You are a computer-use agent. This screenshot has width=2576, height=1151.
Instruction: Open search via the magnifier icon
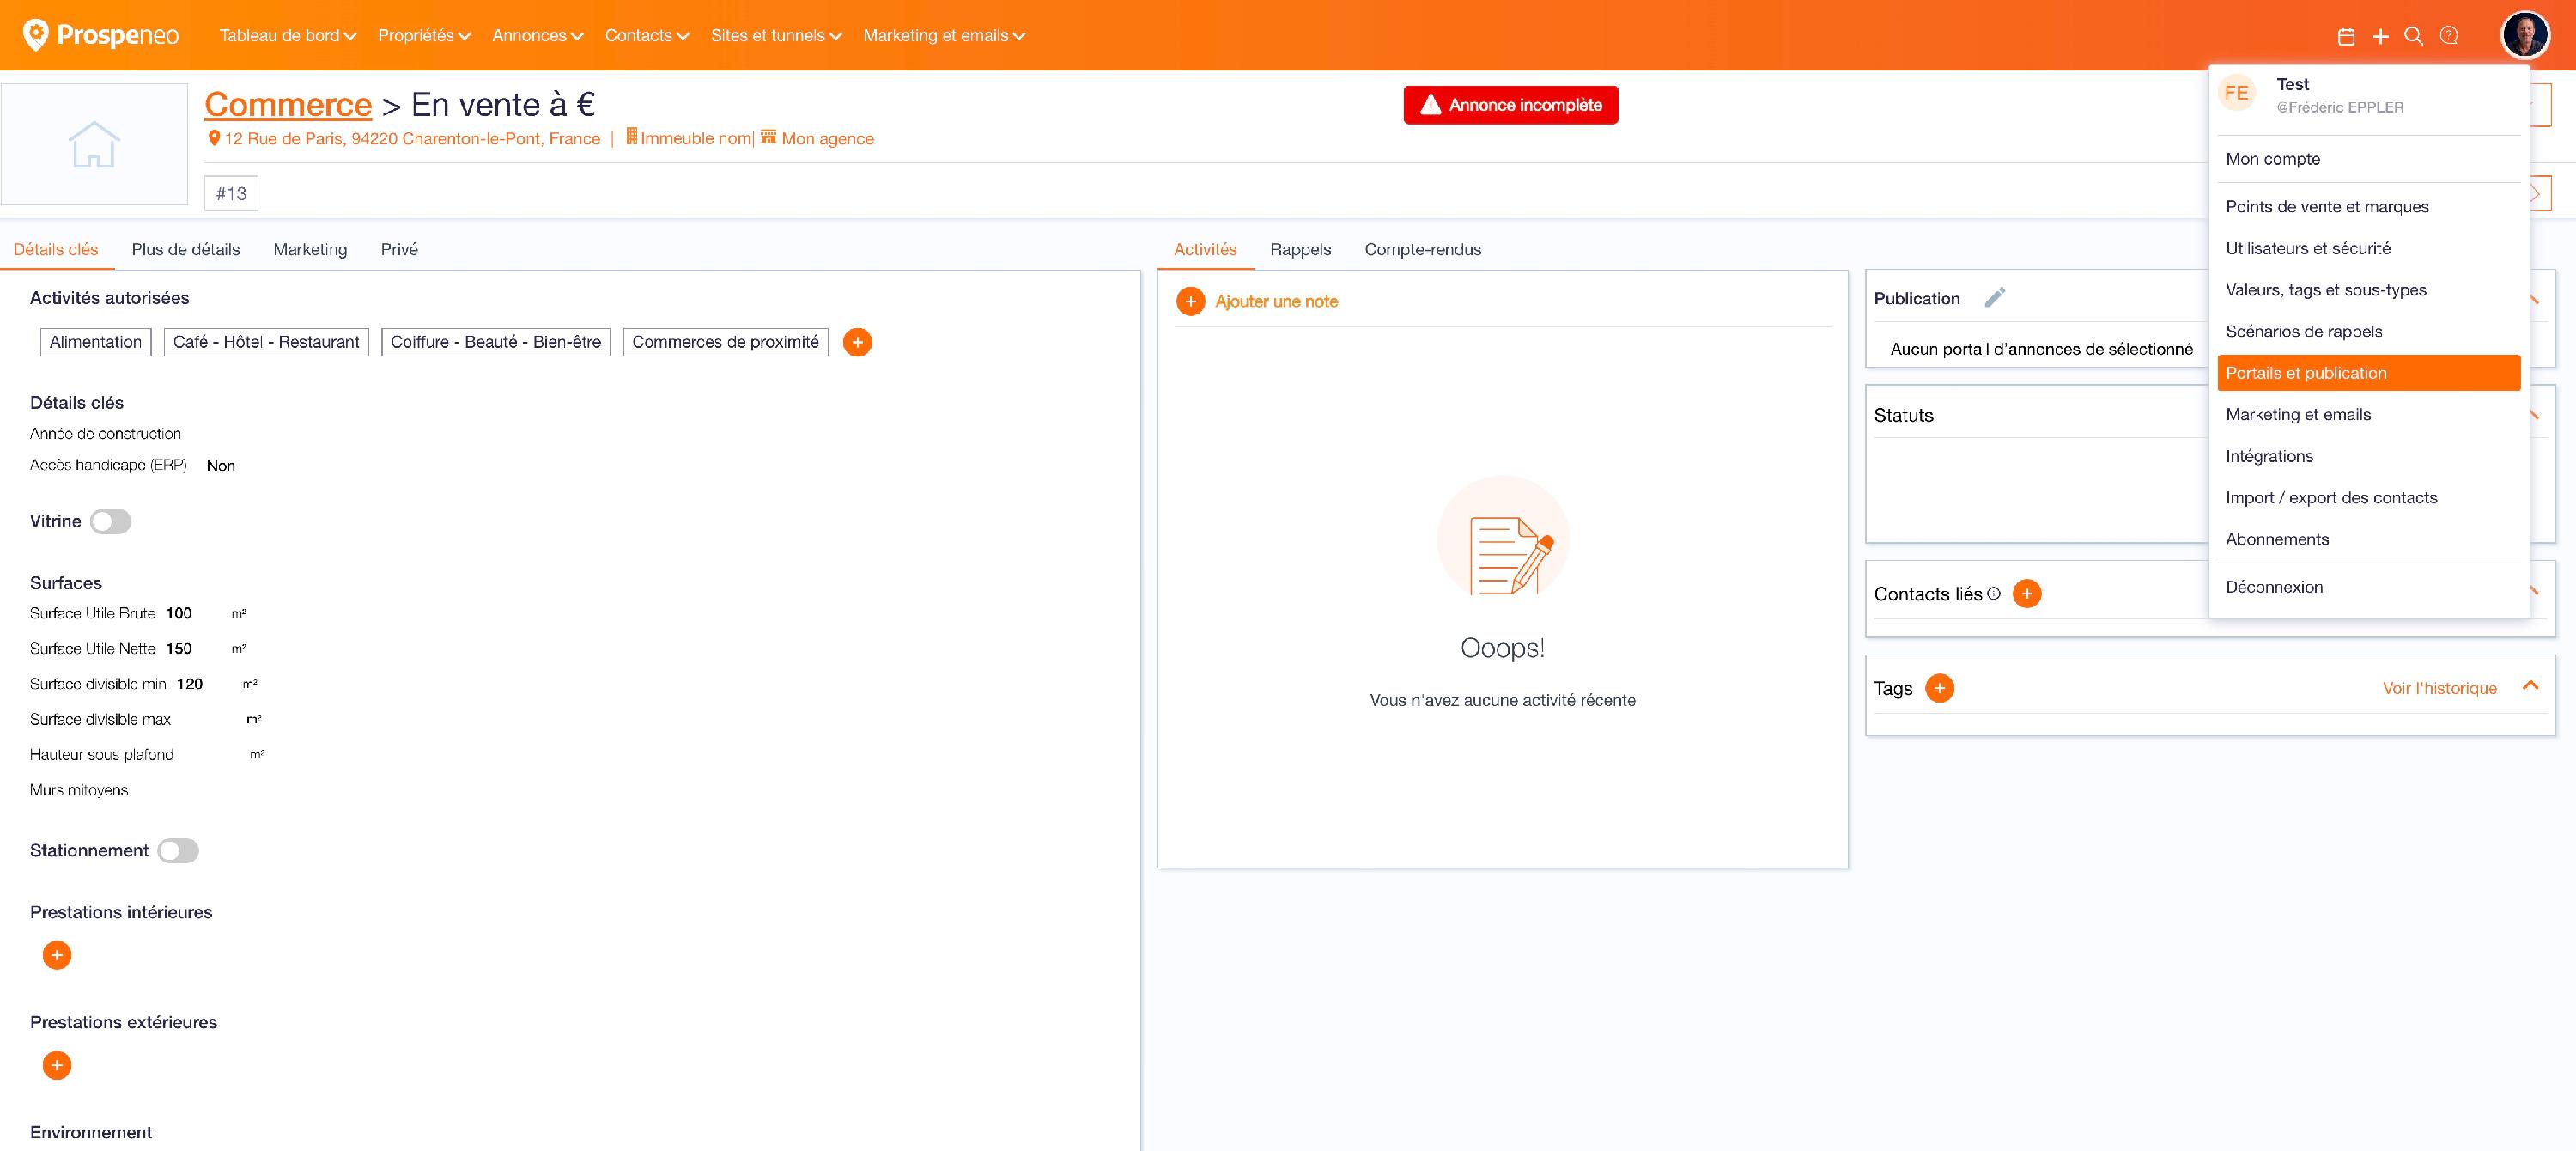[x=2413, y=36]
